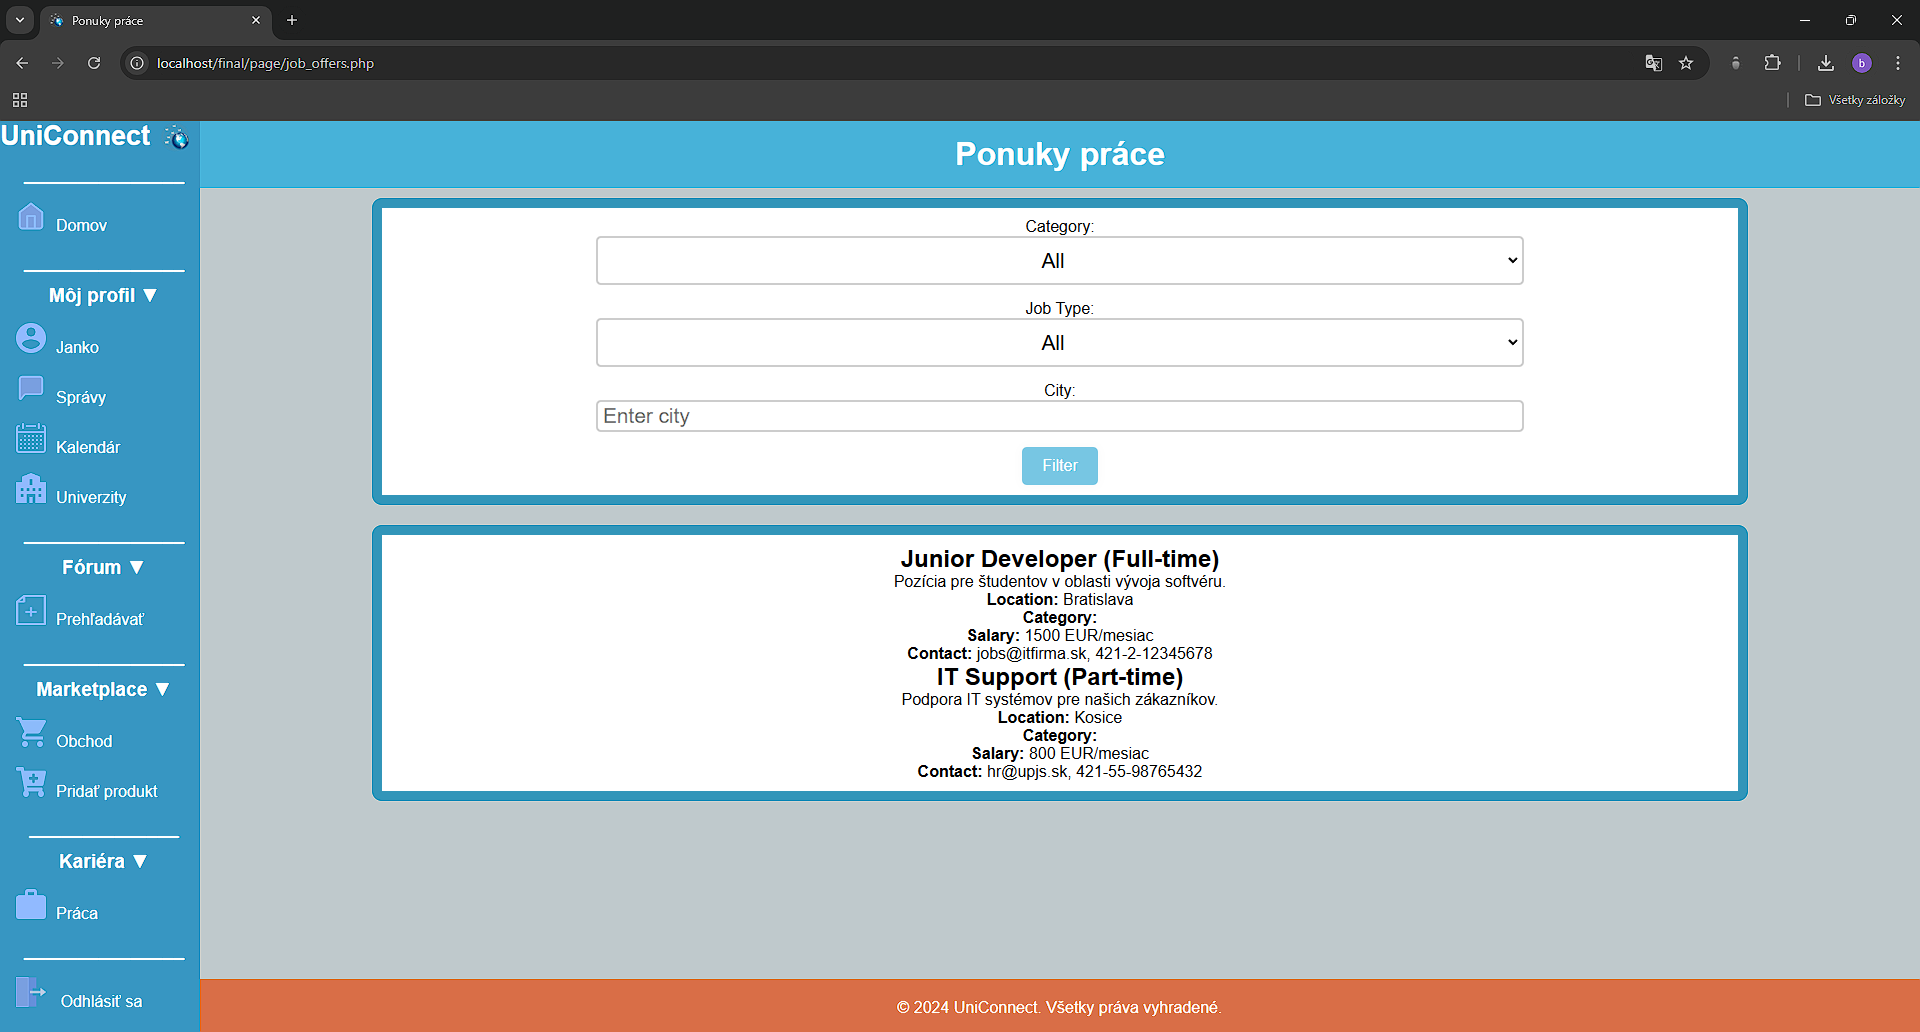The width and height of the screenshot is (1920, 1032).
Task: Click the Location: Kosice text
Action: pos(1060,718)
